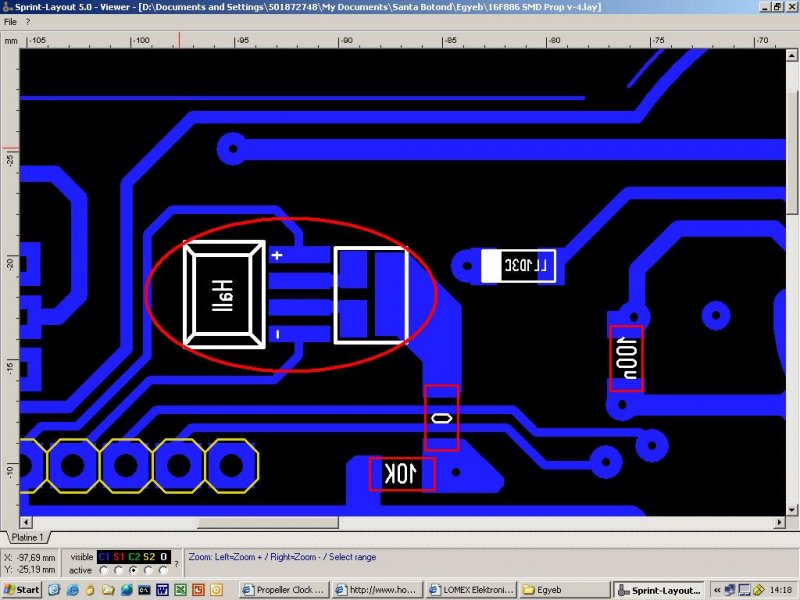Click the white SMD footprint beside Hall
800x600 pixels.
pyautogui.click(x=371, y=295)
